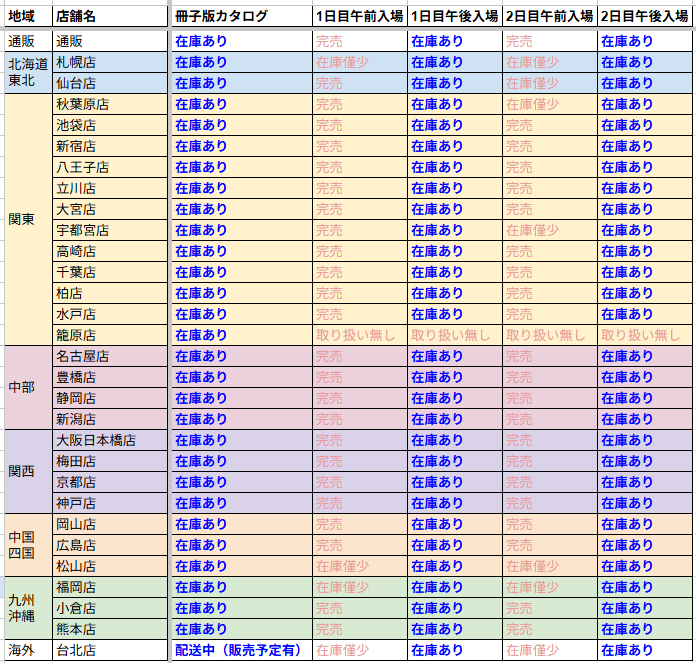This screenshot has width=696, height=663.
Task: Click the 立川店 store name cell
Action: [x=110, y=188]
